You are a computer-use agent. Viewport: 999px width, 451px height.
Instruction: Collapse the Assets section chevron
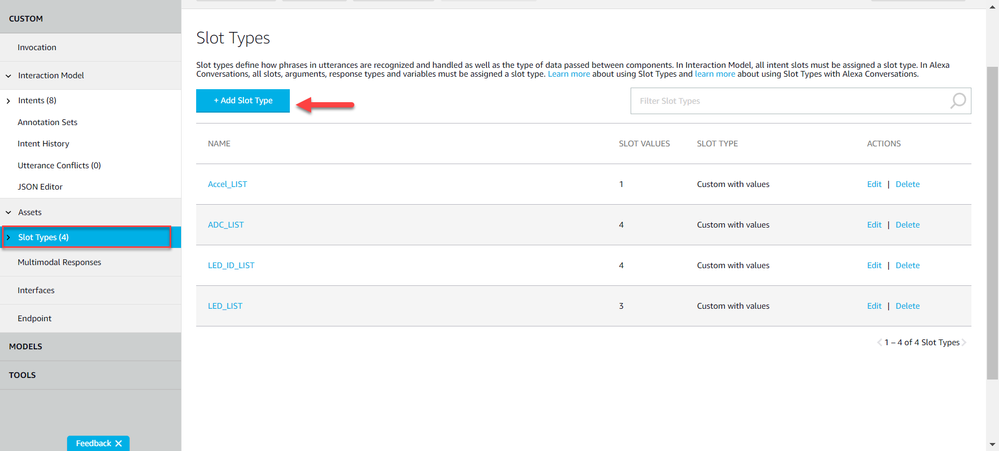[8, 213]
